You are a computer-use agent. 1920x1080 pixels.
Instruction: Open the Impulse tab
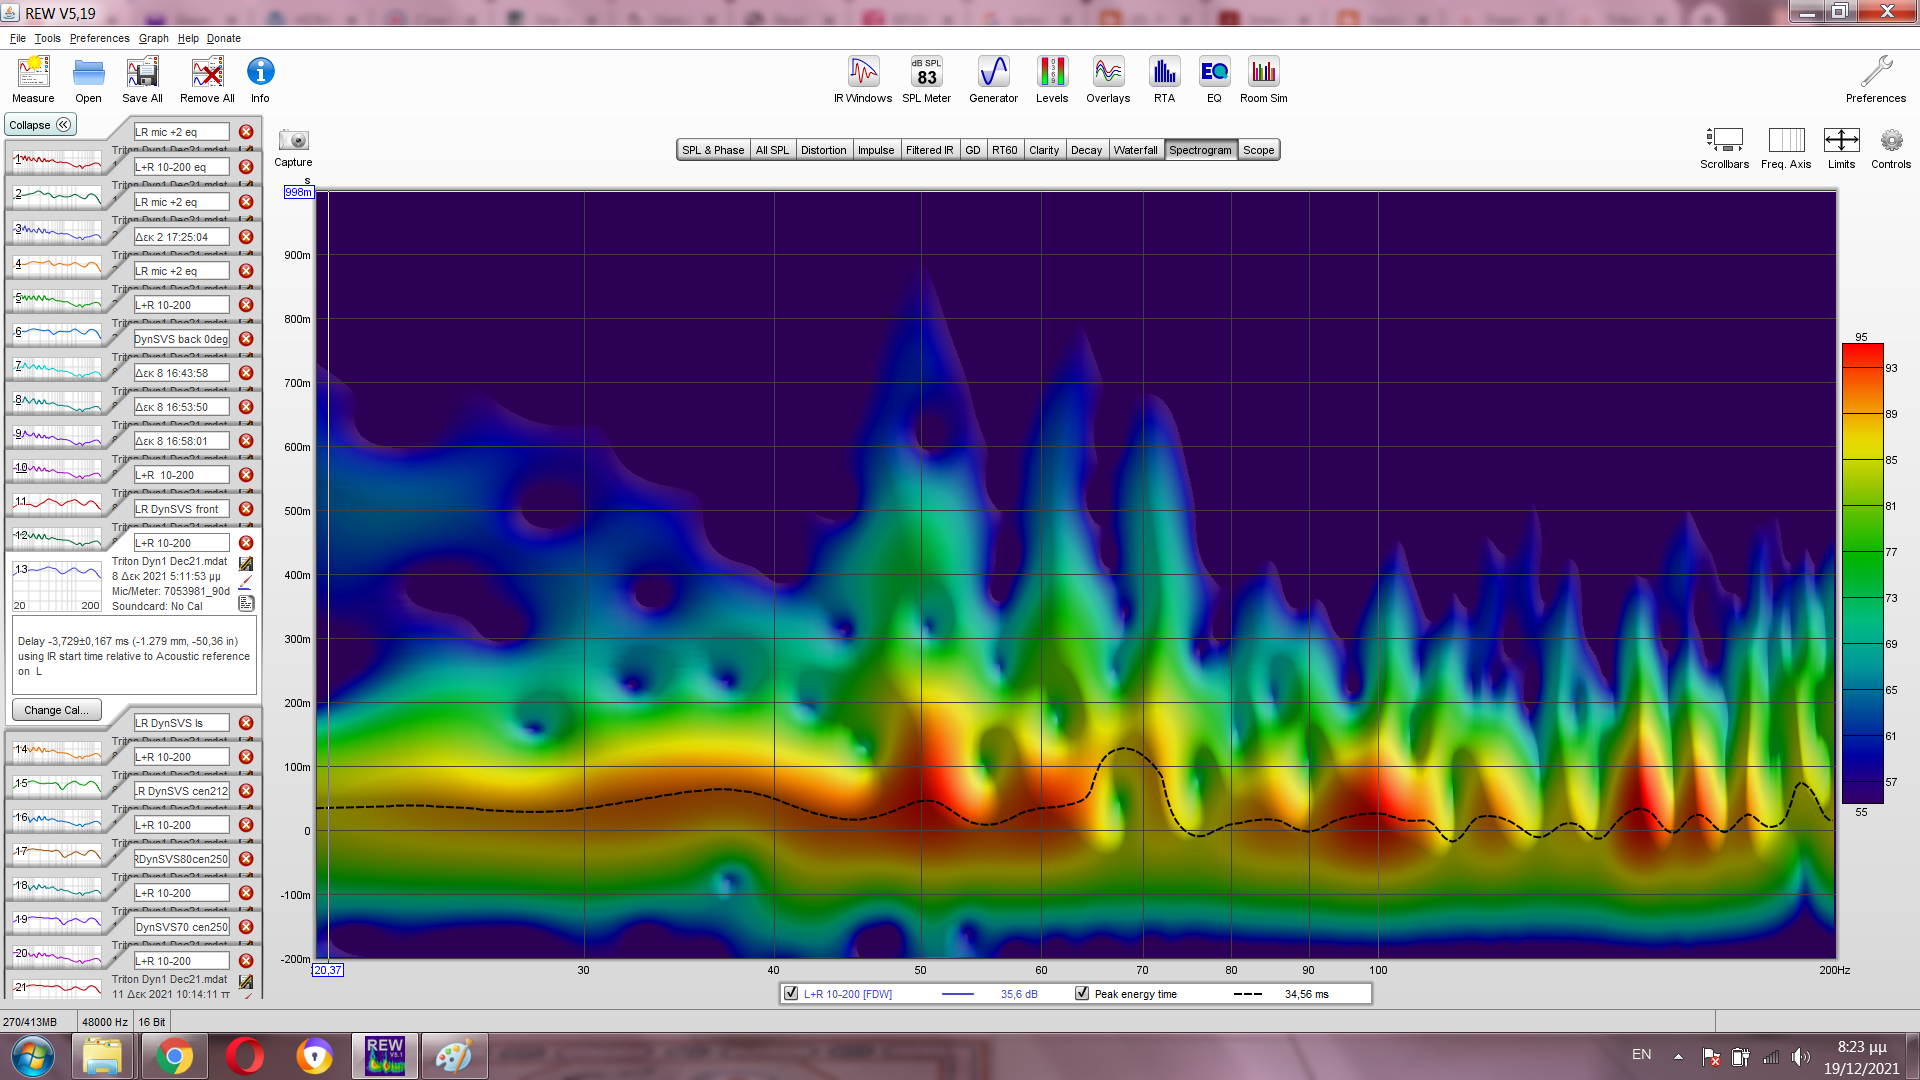click(876, 150)
